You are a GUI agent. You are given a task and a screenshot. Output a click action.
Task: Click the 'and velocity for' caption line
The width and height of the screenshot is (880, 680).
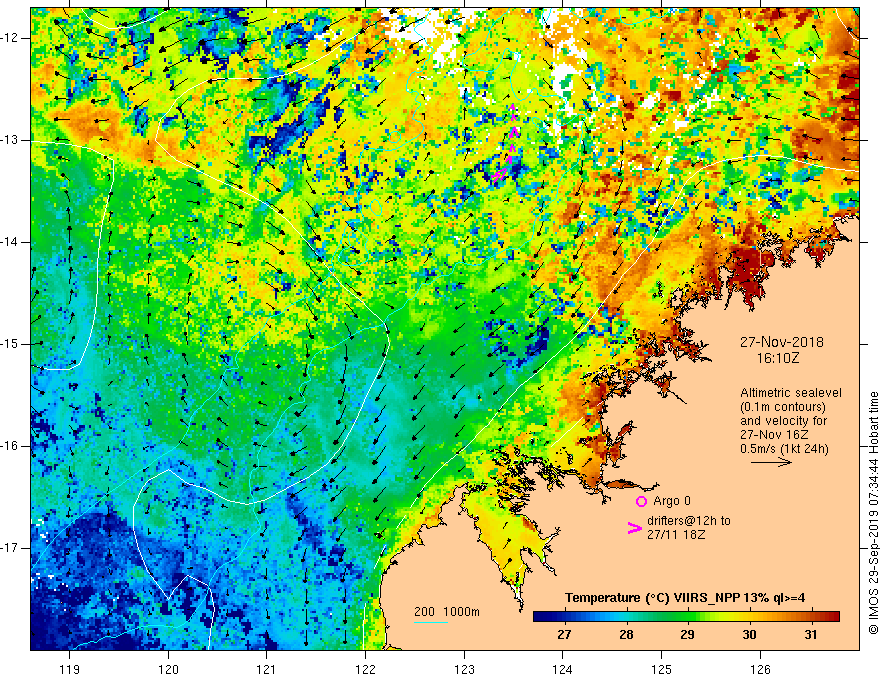(x=783, y=421)
